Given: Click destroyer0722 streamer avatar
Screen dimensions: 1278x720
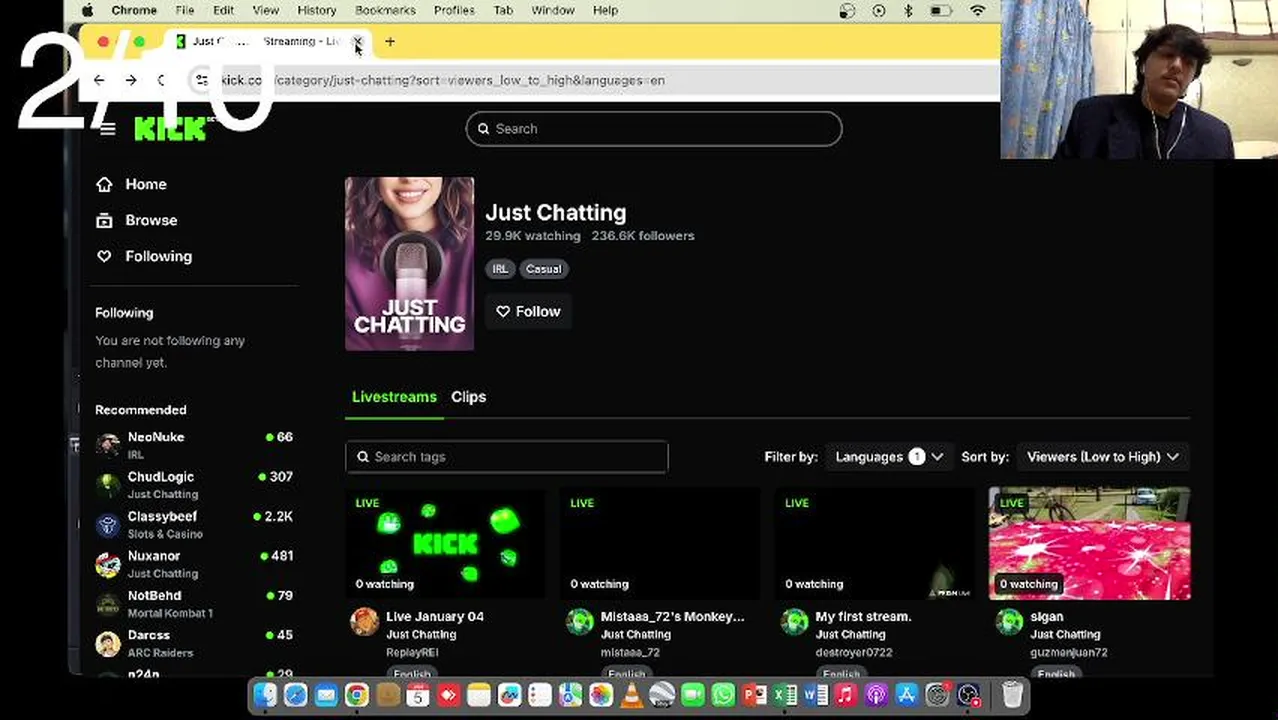Looking at the screenshot, I should coord(795,621).
